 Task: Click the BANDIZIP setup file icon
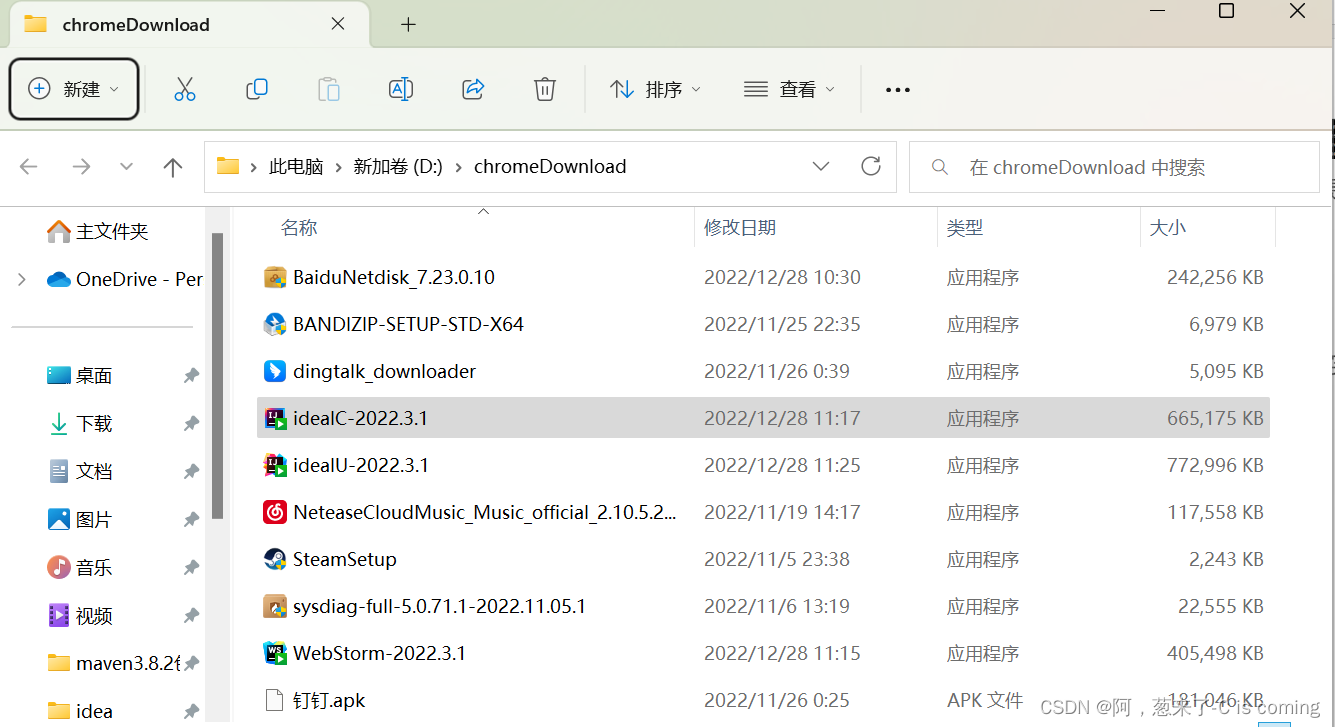pyautogui.click(x=275, y=324)
